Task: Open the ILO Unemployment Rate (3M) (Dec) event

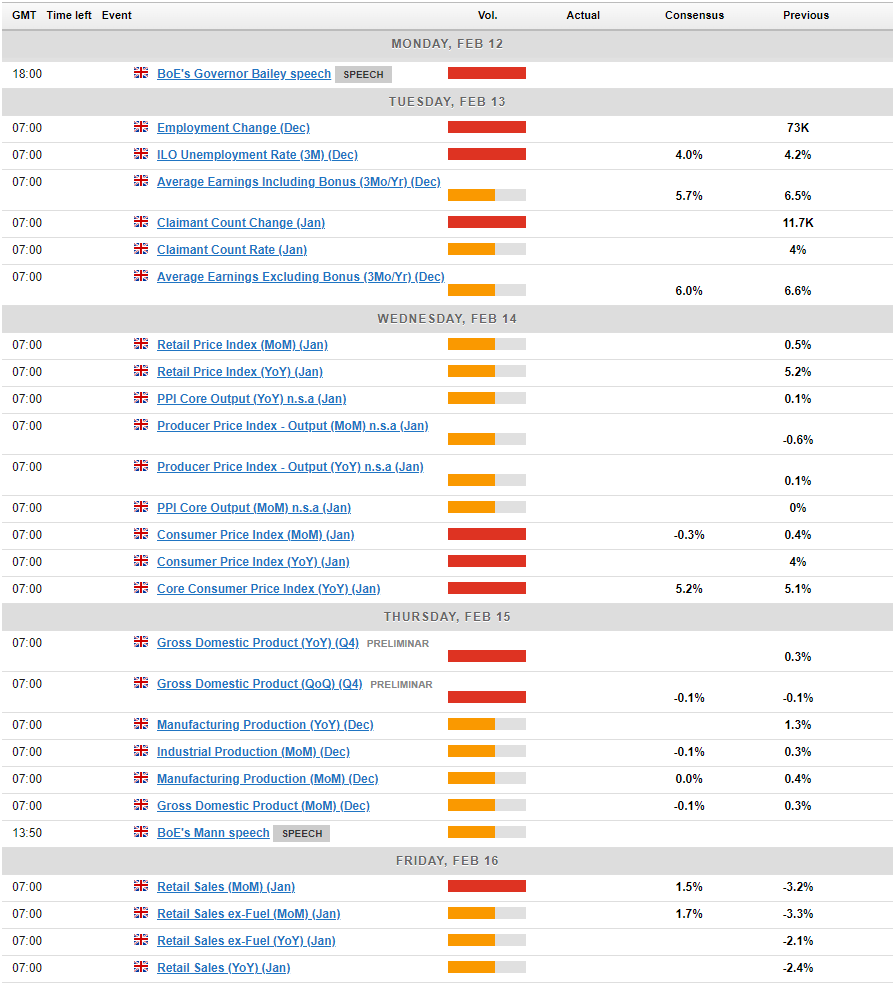Action: (257, 155)
